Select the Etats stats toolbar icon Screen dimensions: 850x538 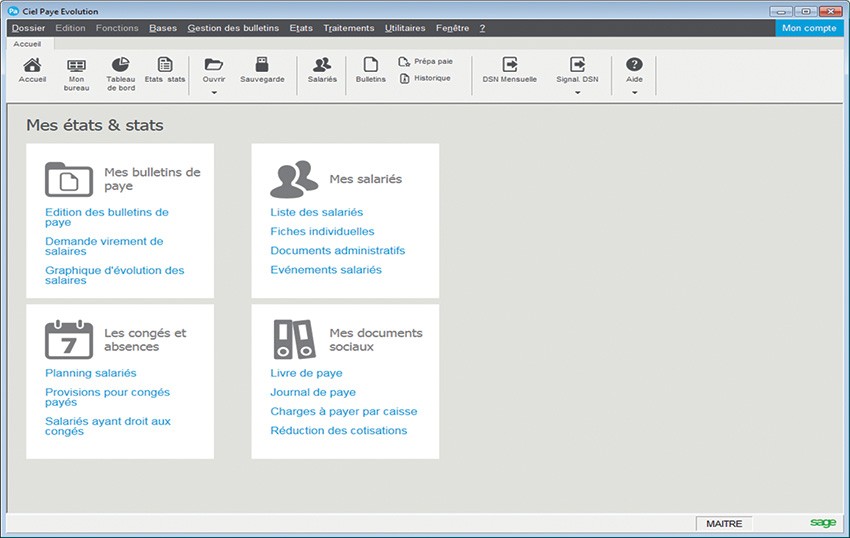click(x=165, y=69)
